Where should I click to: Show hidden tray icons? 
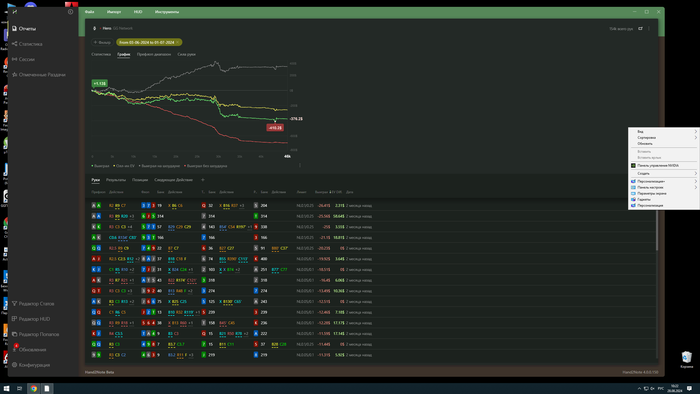coord(639,389)
